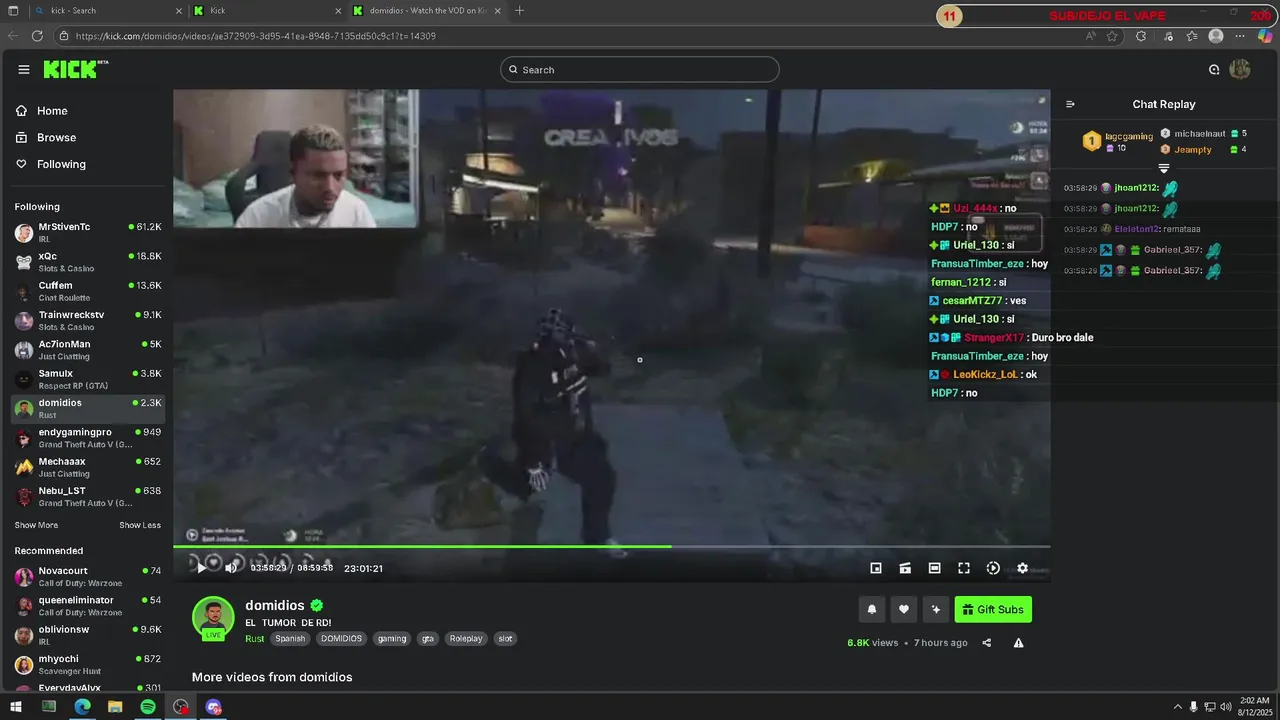Open oblivionsw recommended channel

pos(89,635)
